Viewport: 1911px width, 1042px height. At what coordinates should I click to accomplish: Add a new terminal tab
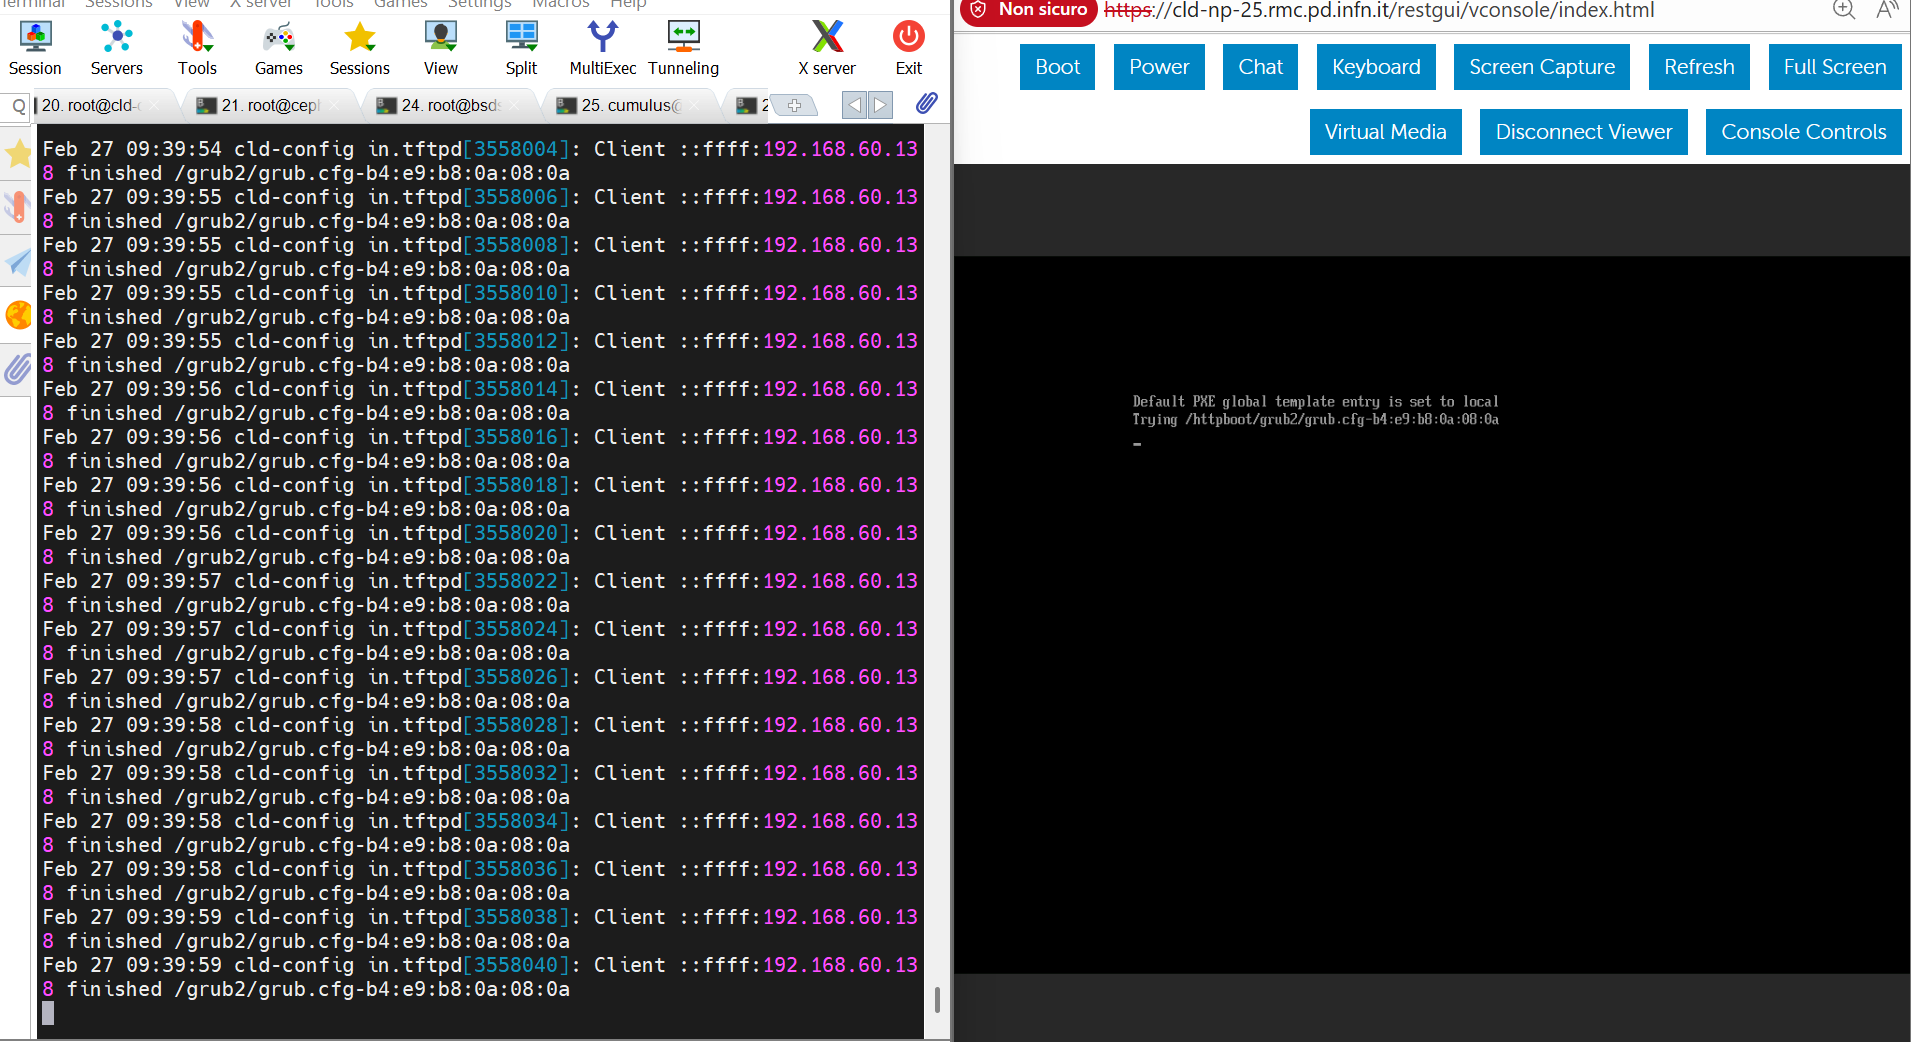coord(794,105)
